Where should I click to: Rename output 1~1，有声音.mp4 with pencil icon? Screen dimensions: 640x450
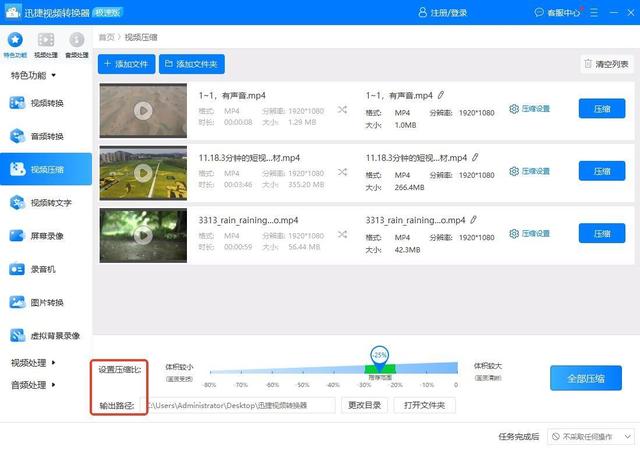[x=441, y=95]
